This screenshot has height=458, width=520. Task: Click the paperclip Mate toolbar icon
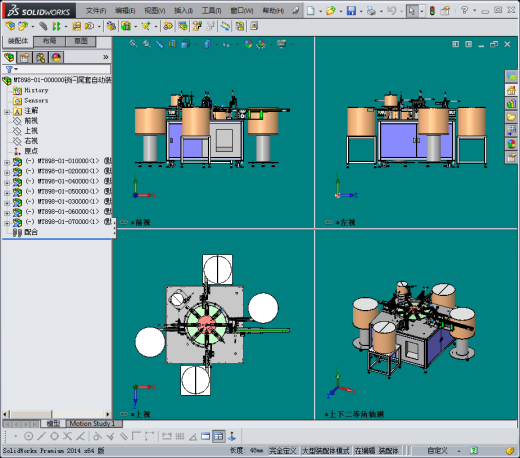point(43,26)
